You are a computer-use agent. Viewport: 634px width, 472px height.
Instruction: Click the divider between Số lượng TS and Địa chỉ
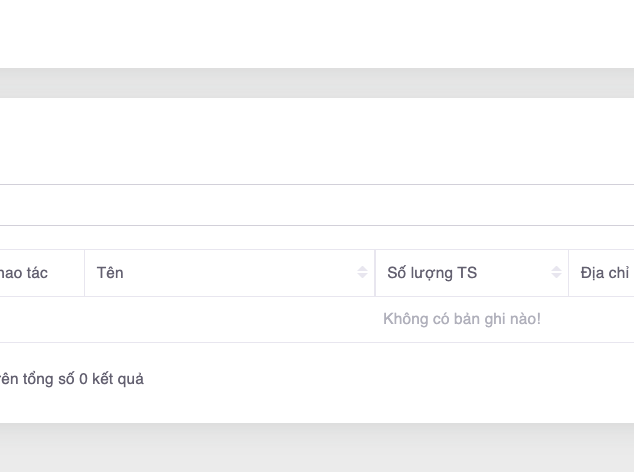tap(568, 273)
